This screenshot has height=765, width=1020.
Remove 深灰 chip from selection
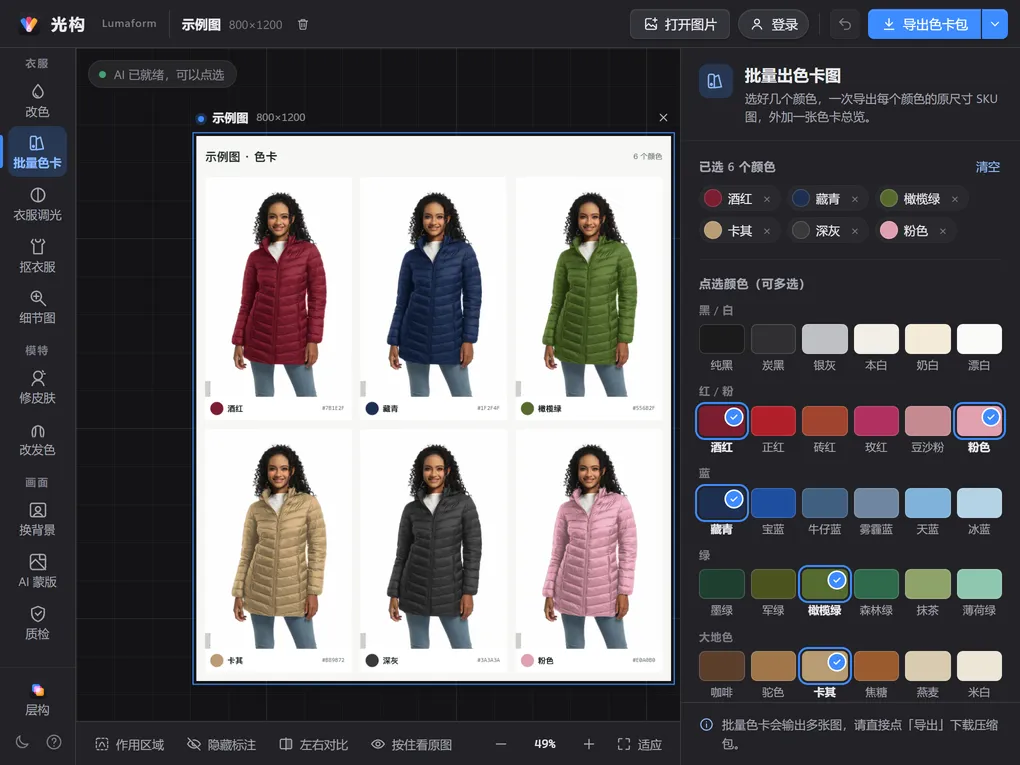pyautogui.click(x=855, y=231)
